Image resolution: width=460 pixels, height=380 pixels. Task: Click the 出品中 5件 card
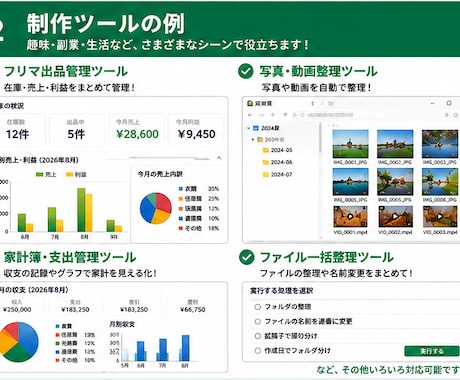(77, 130)
